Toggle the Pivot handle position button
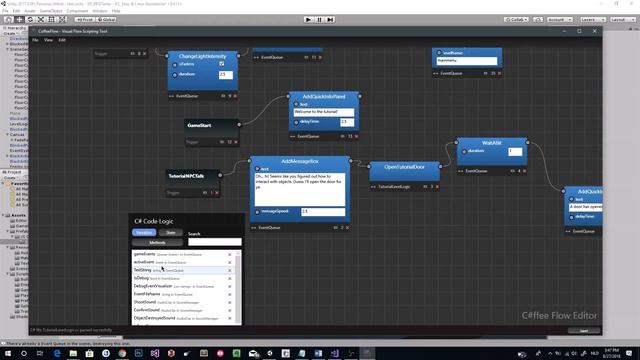The height and width of the screenshot is (360, 640). 84,20
